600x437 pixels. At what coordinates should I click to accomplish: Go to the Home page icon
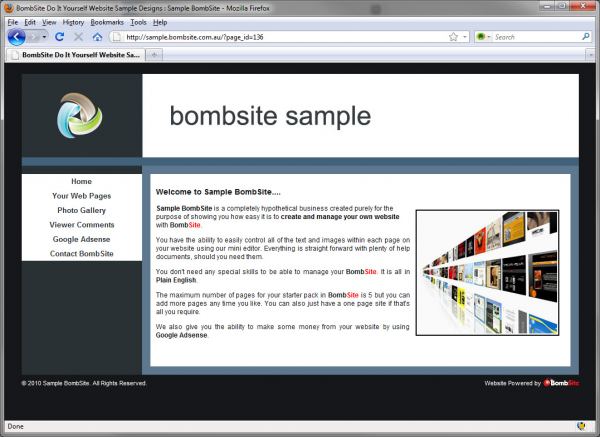point(98,37)
